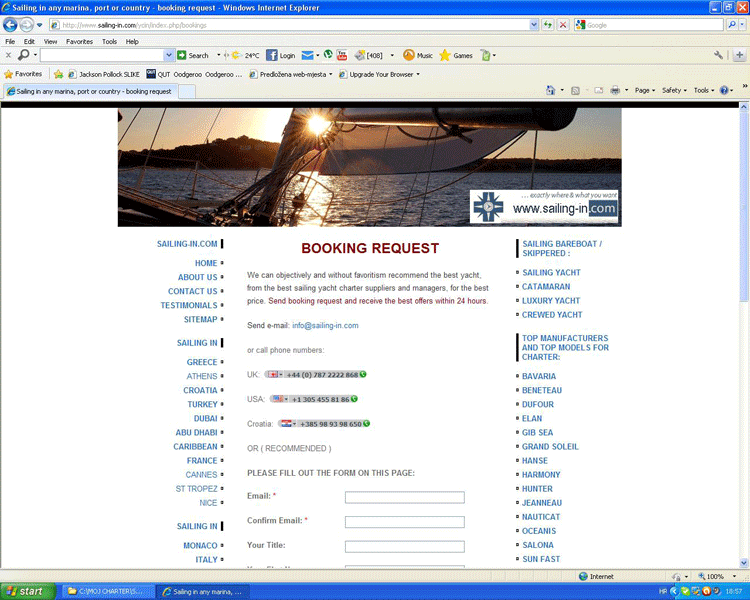
Task: Click the Email input field
Action: click(405, 498)
